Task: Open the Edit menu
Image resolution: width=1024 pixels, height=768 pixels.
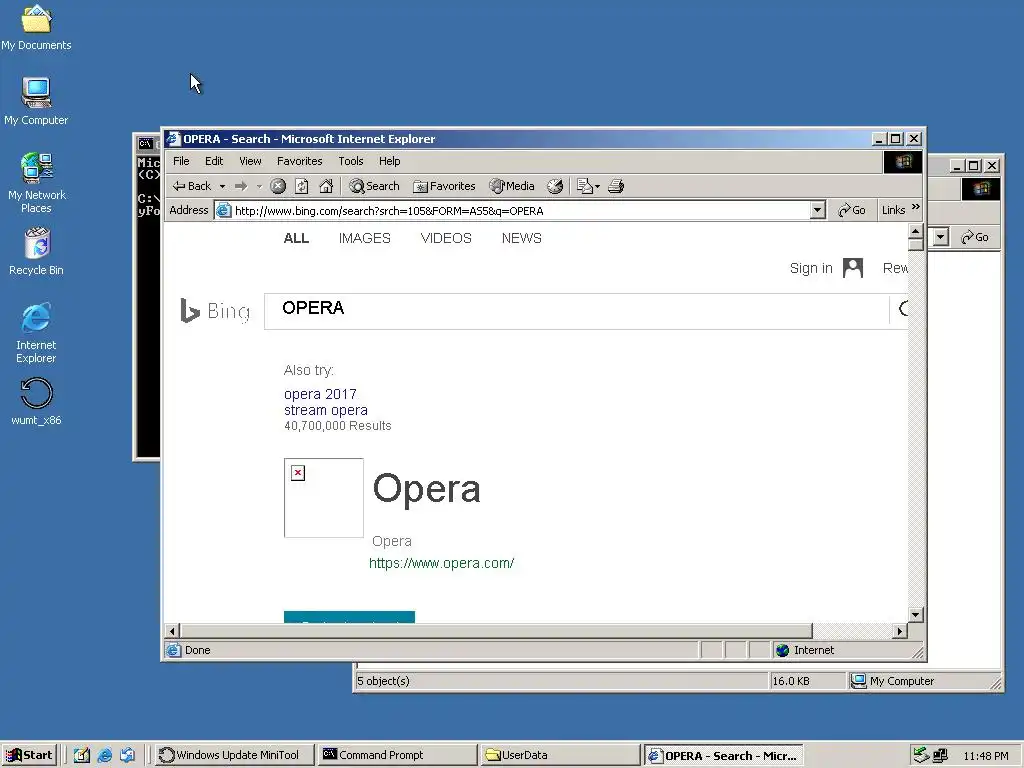Action: [x=214, y=161]
